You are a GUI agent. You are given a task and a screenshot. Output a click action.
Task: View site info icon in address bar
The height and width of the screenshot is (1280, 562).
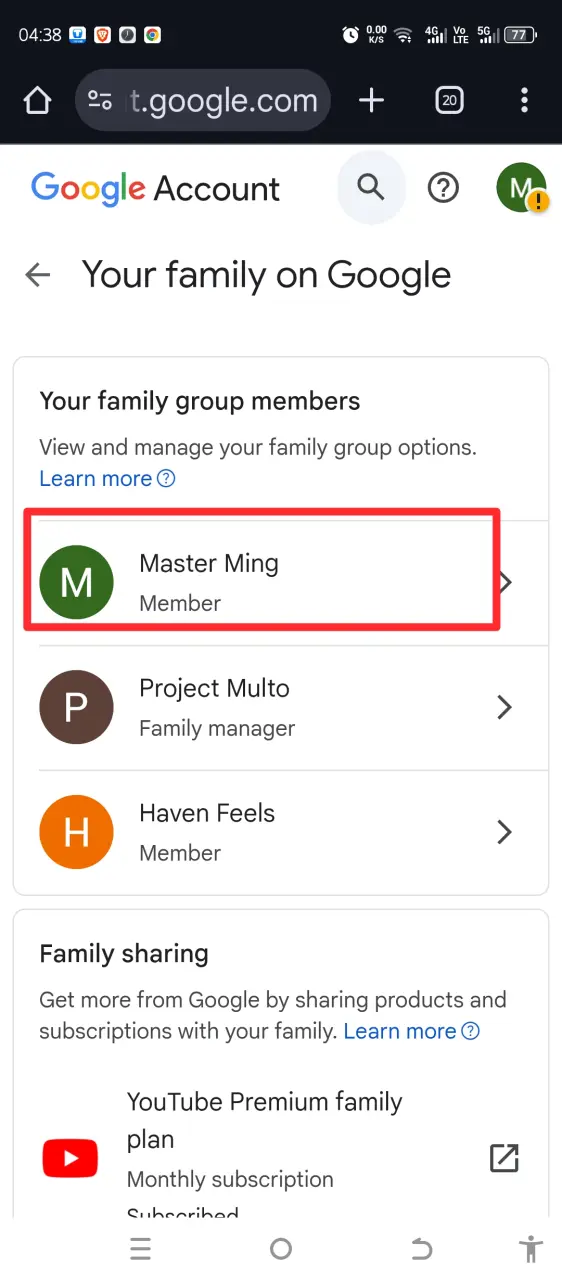click(100, 100)
